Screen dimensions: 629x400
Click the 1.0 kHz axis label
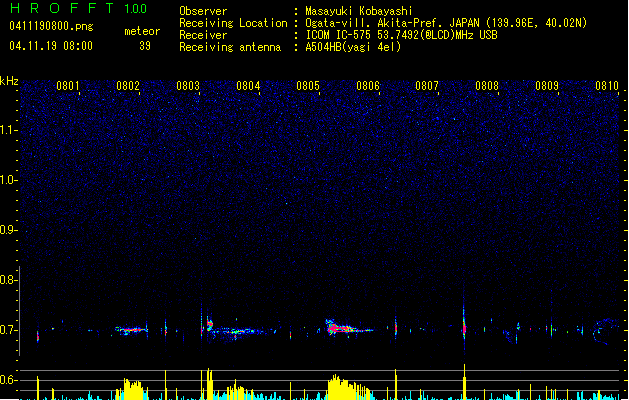(x=8, y=180)
